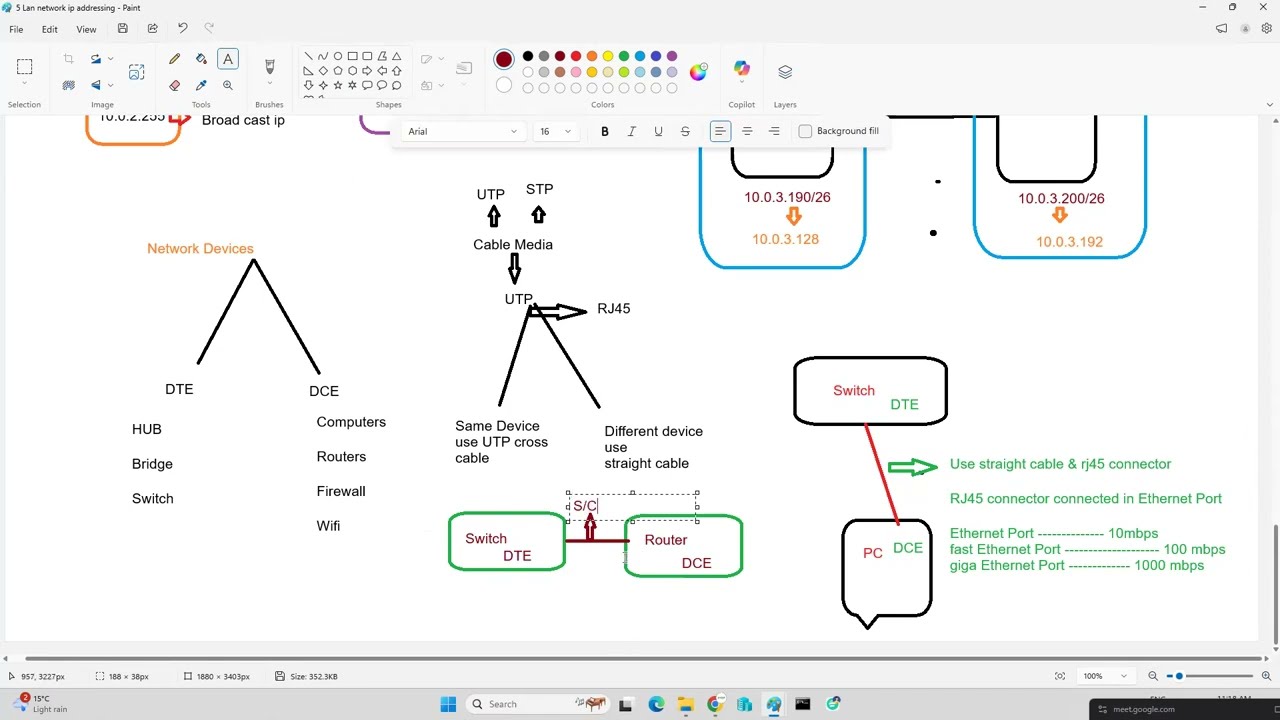
Task: Set text alignment to left
Action: 720,131
